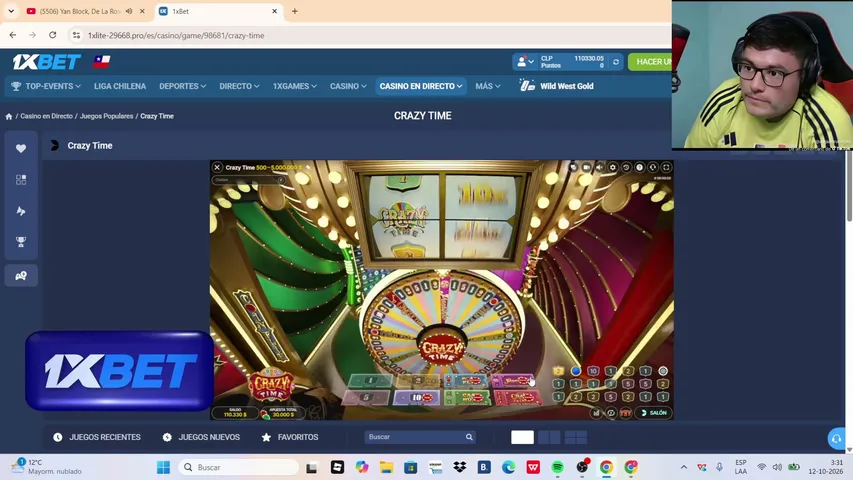Open File Explorer from the taskbar

tap(386, 467)
